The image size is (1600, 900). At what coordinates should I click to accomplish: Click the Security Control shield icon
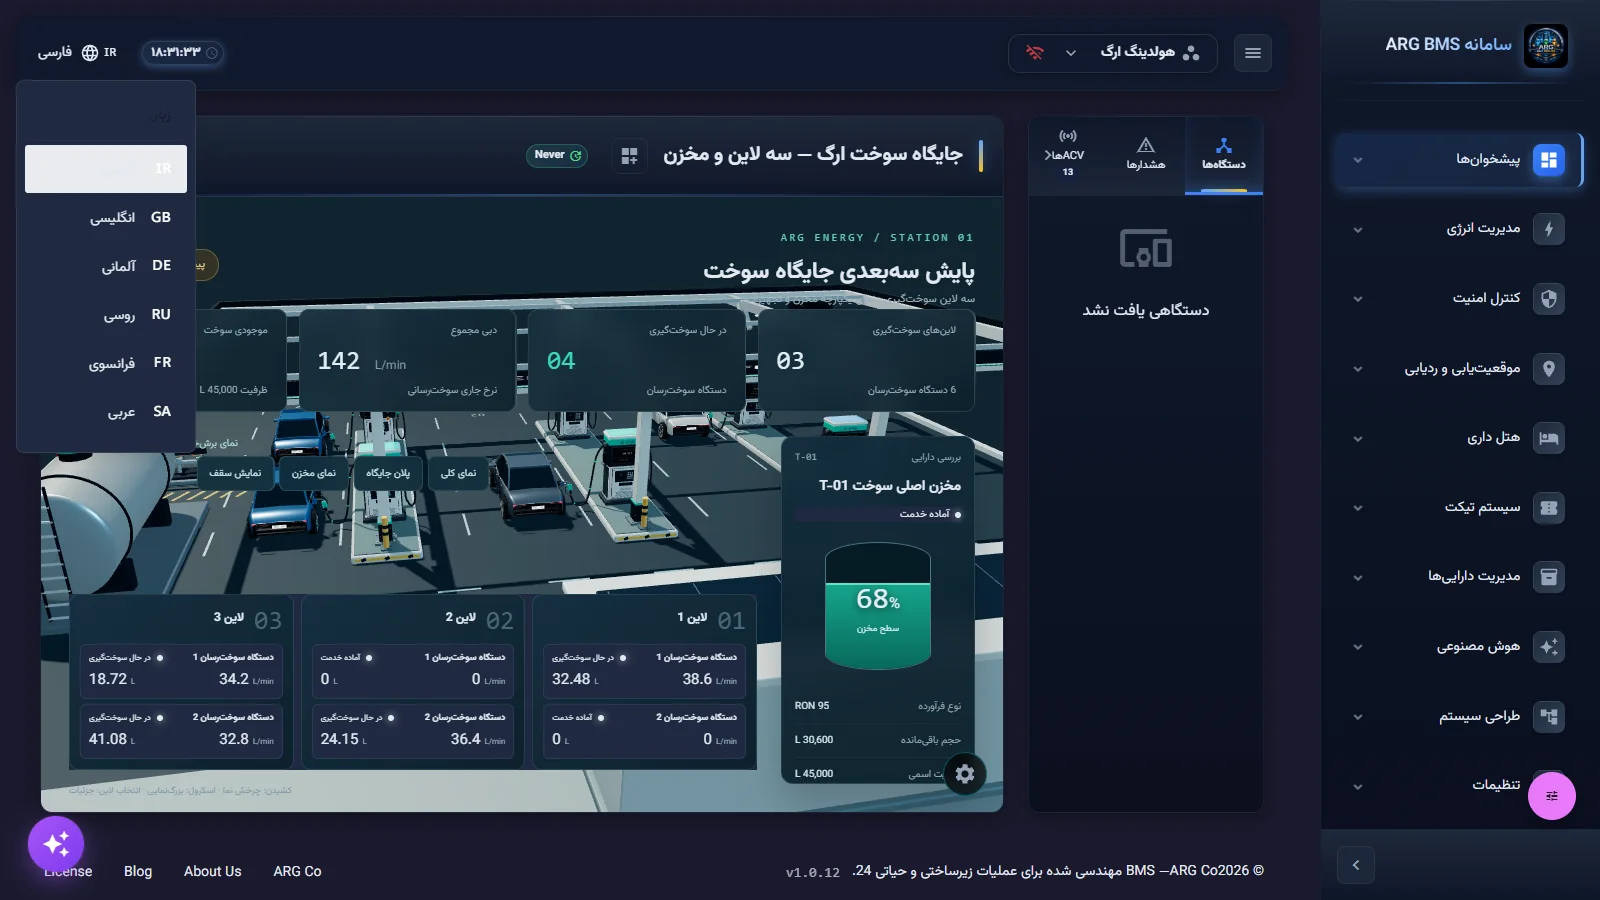[x=1549, y=299]
